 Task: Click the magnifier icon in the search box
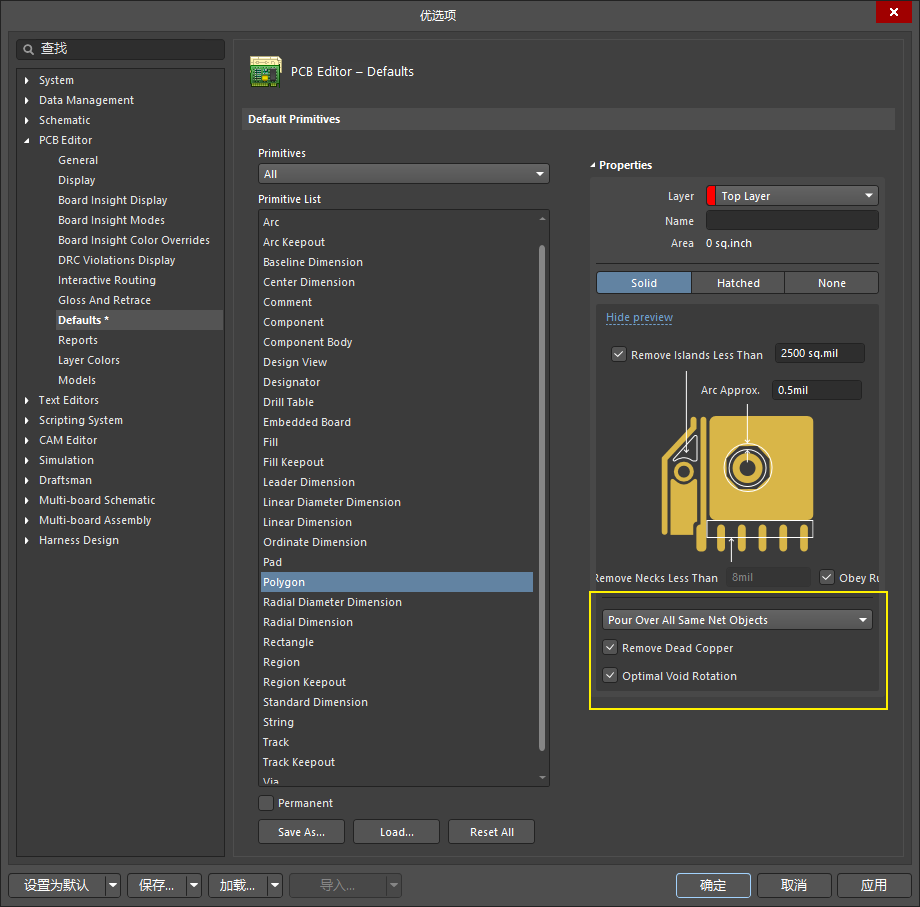(x=28, y=49)
